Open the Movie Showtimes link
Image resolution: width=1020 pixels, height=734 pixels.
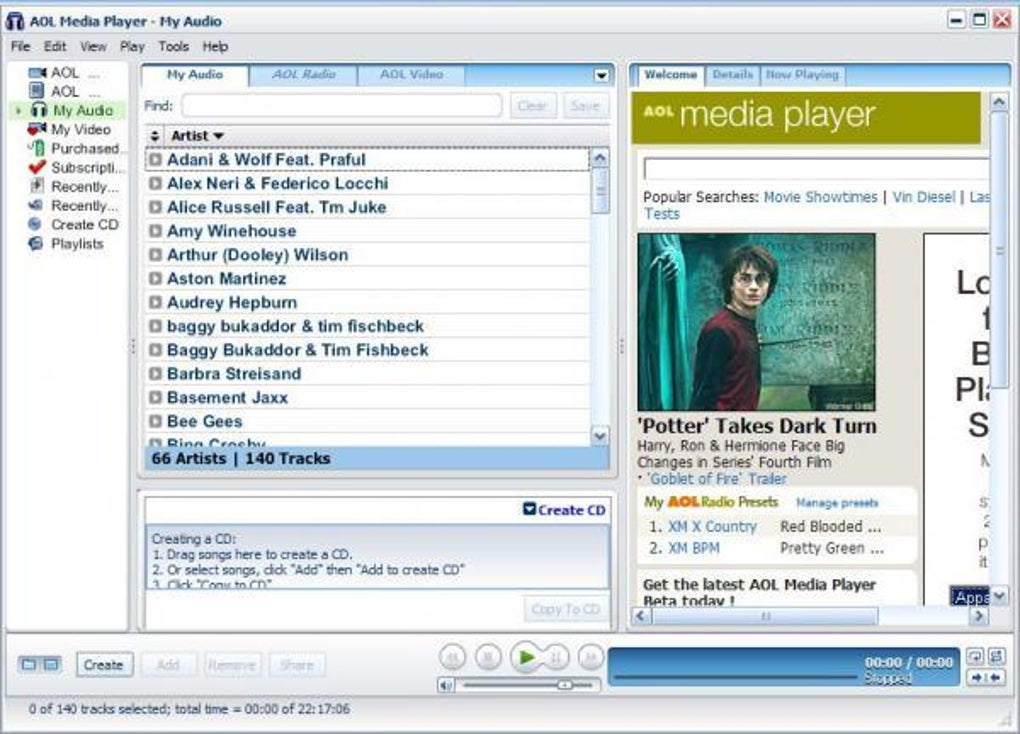(820, 197)
